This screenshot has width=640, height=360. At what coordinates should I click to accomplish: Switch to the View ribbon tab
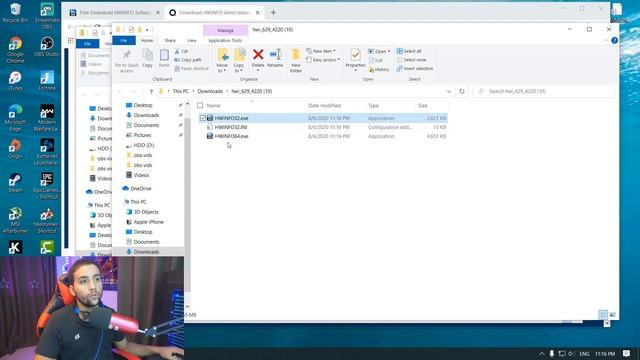point(191,40)
